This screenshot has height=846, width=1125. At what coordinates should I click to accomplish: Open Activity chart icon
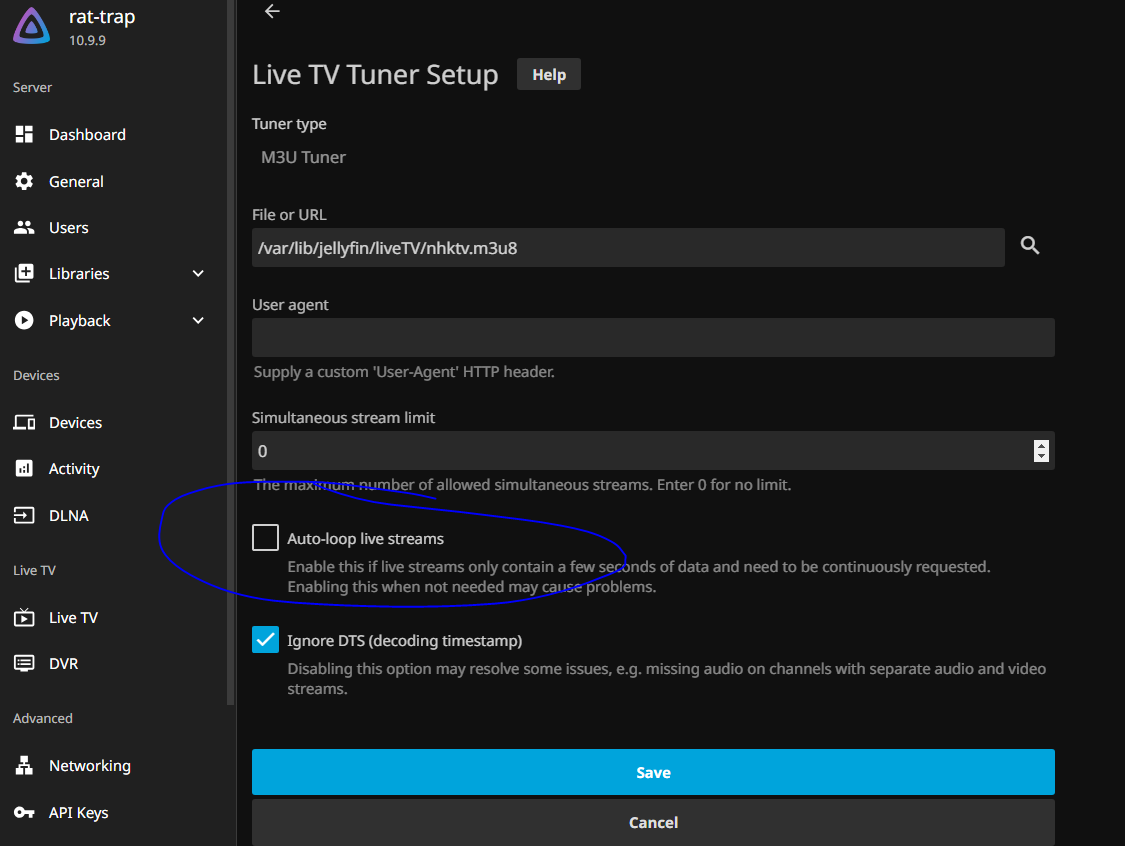(x=24, y=469)
